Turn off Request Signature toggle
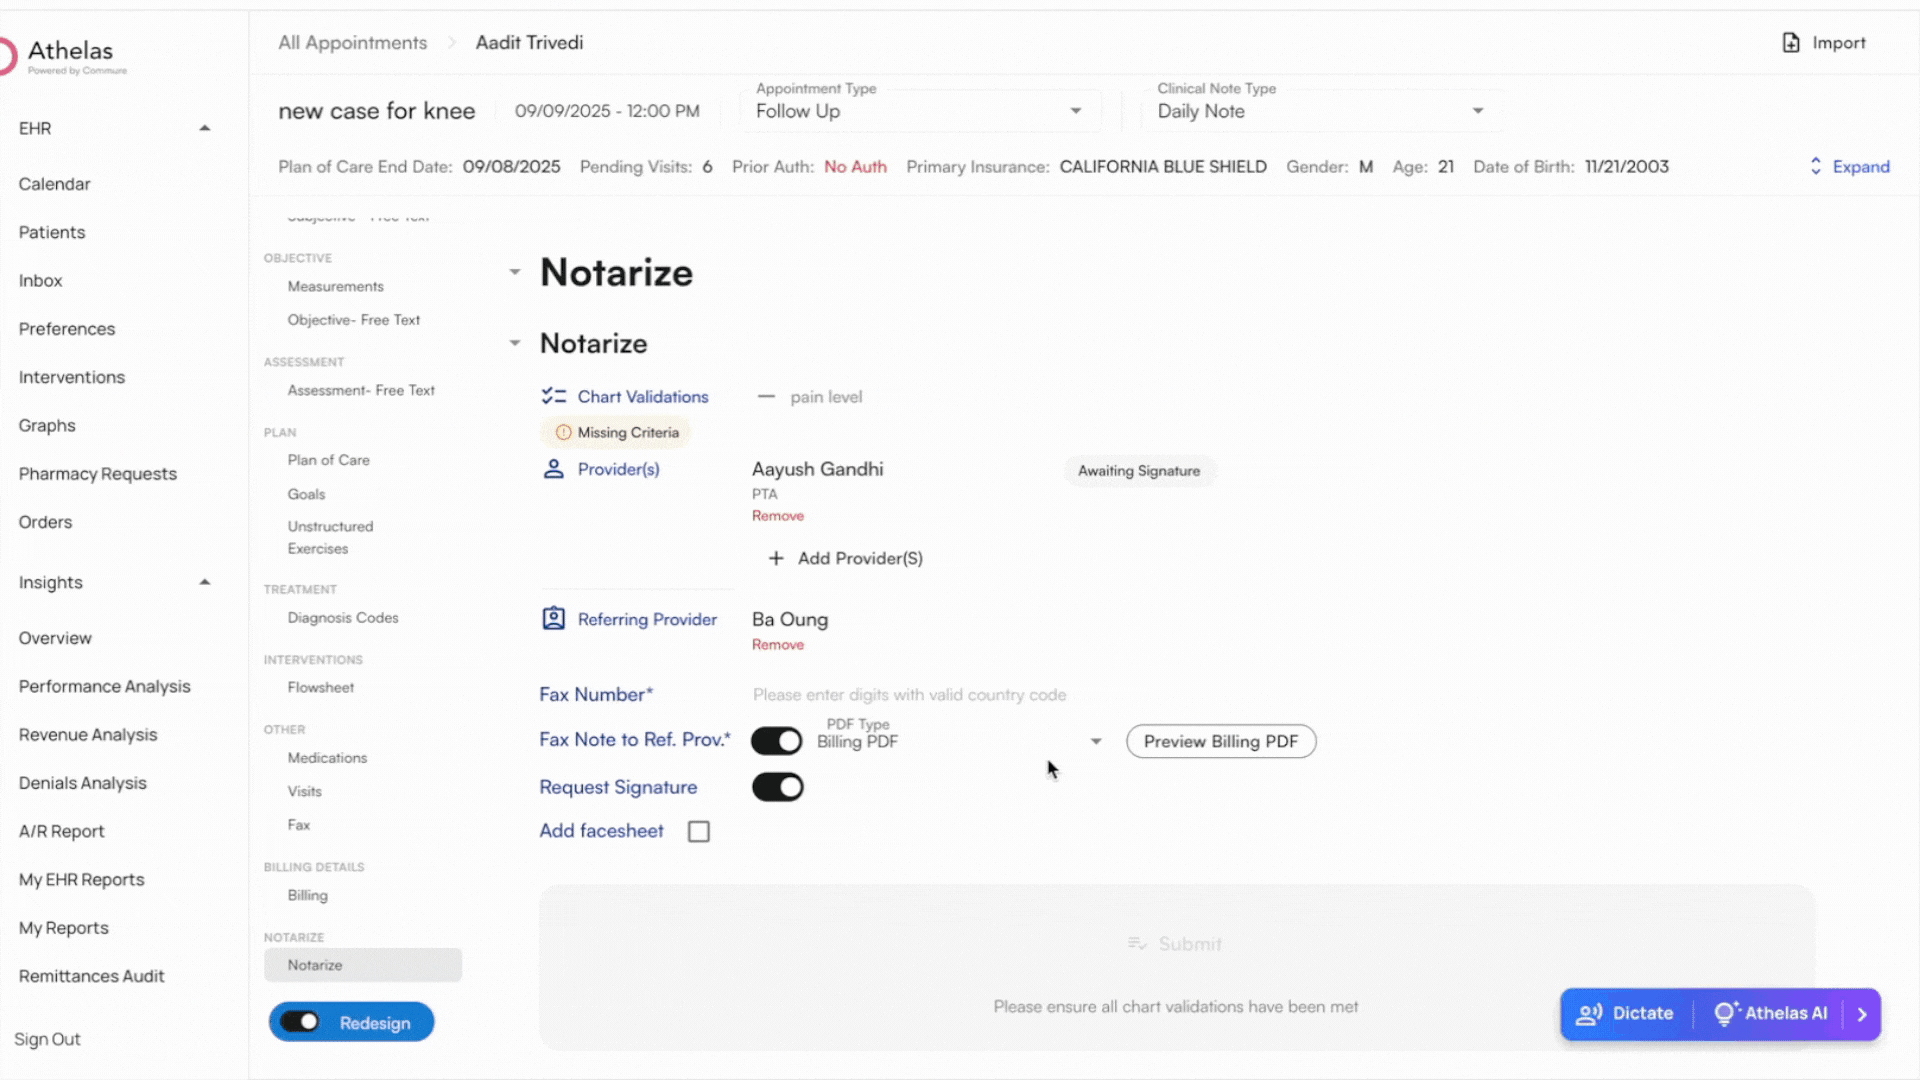Image resolution: width=1920 pixels, height=1080 pixels. pos(777,788)
